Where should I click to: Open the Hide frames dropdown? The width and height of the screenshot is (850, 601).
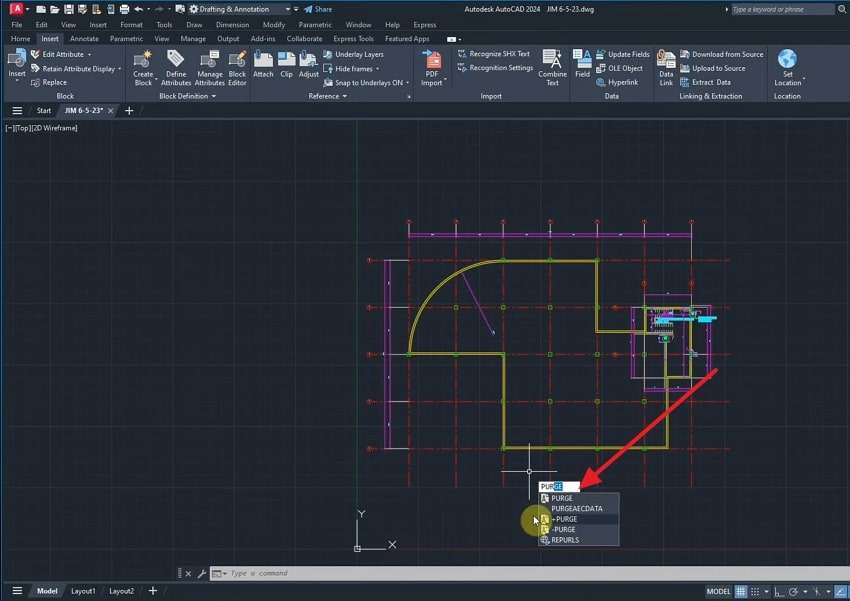pyautogui.click(x=377, y=69)
